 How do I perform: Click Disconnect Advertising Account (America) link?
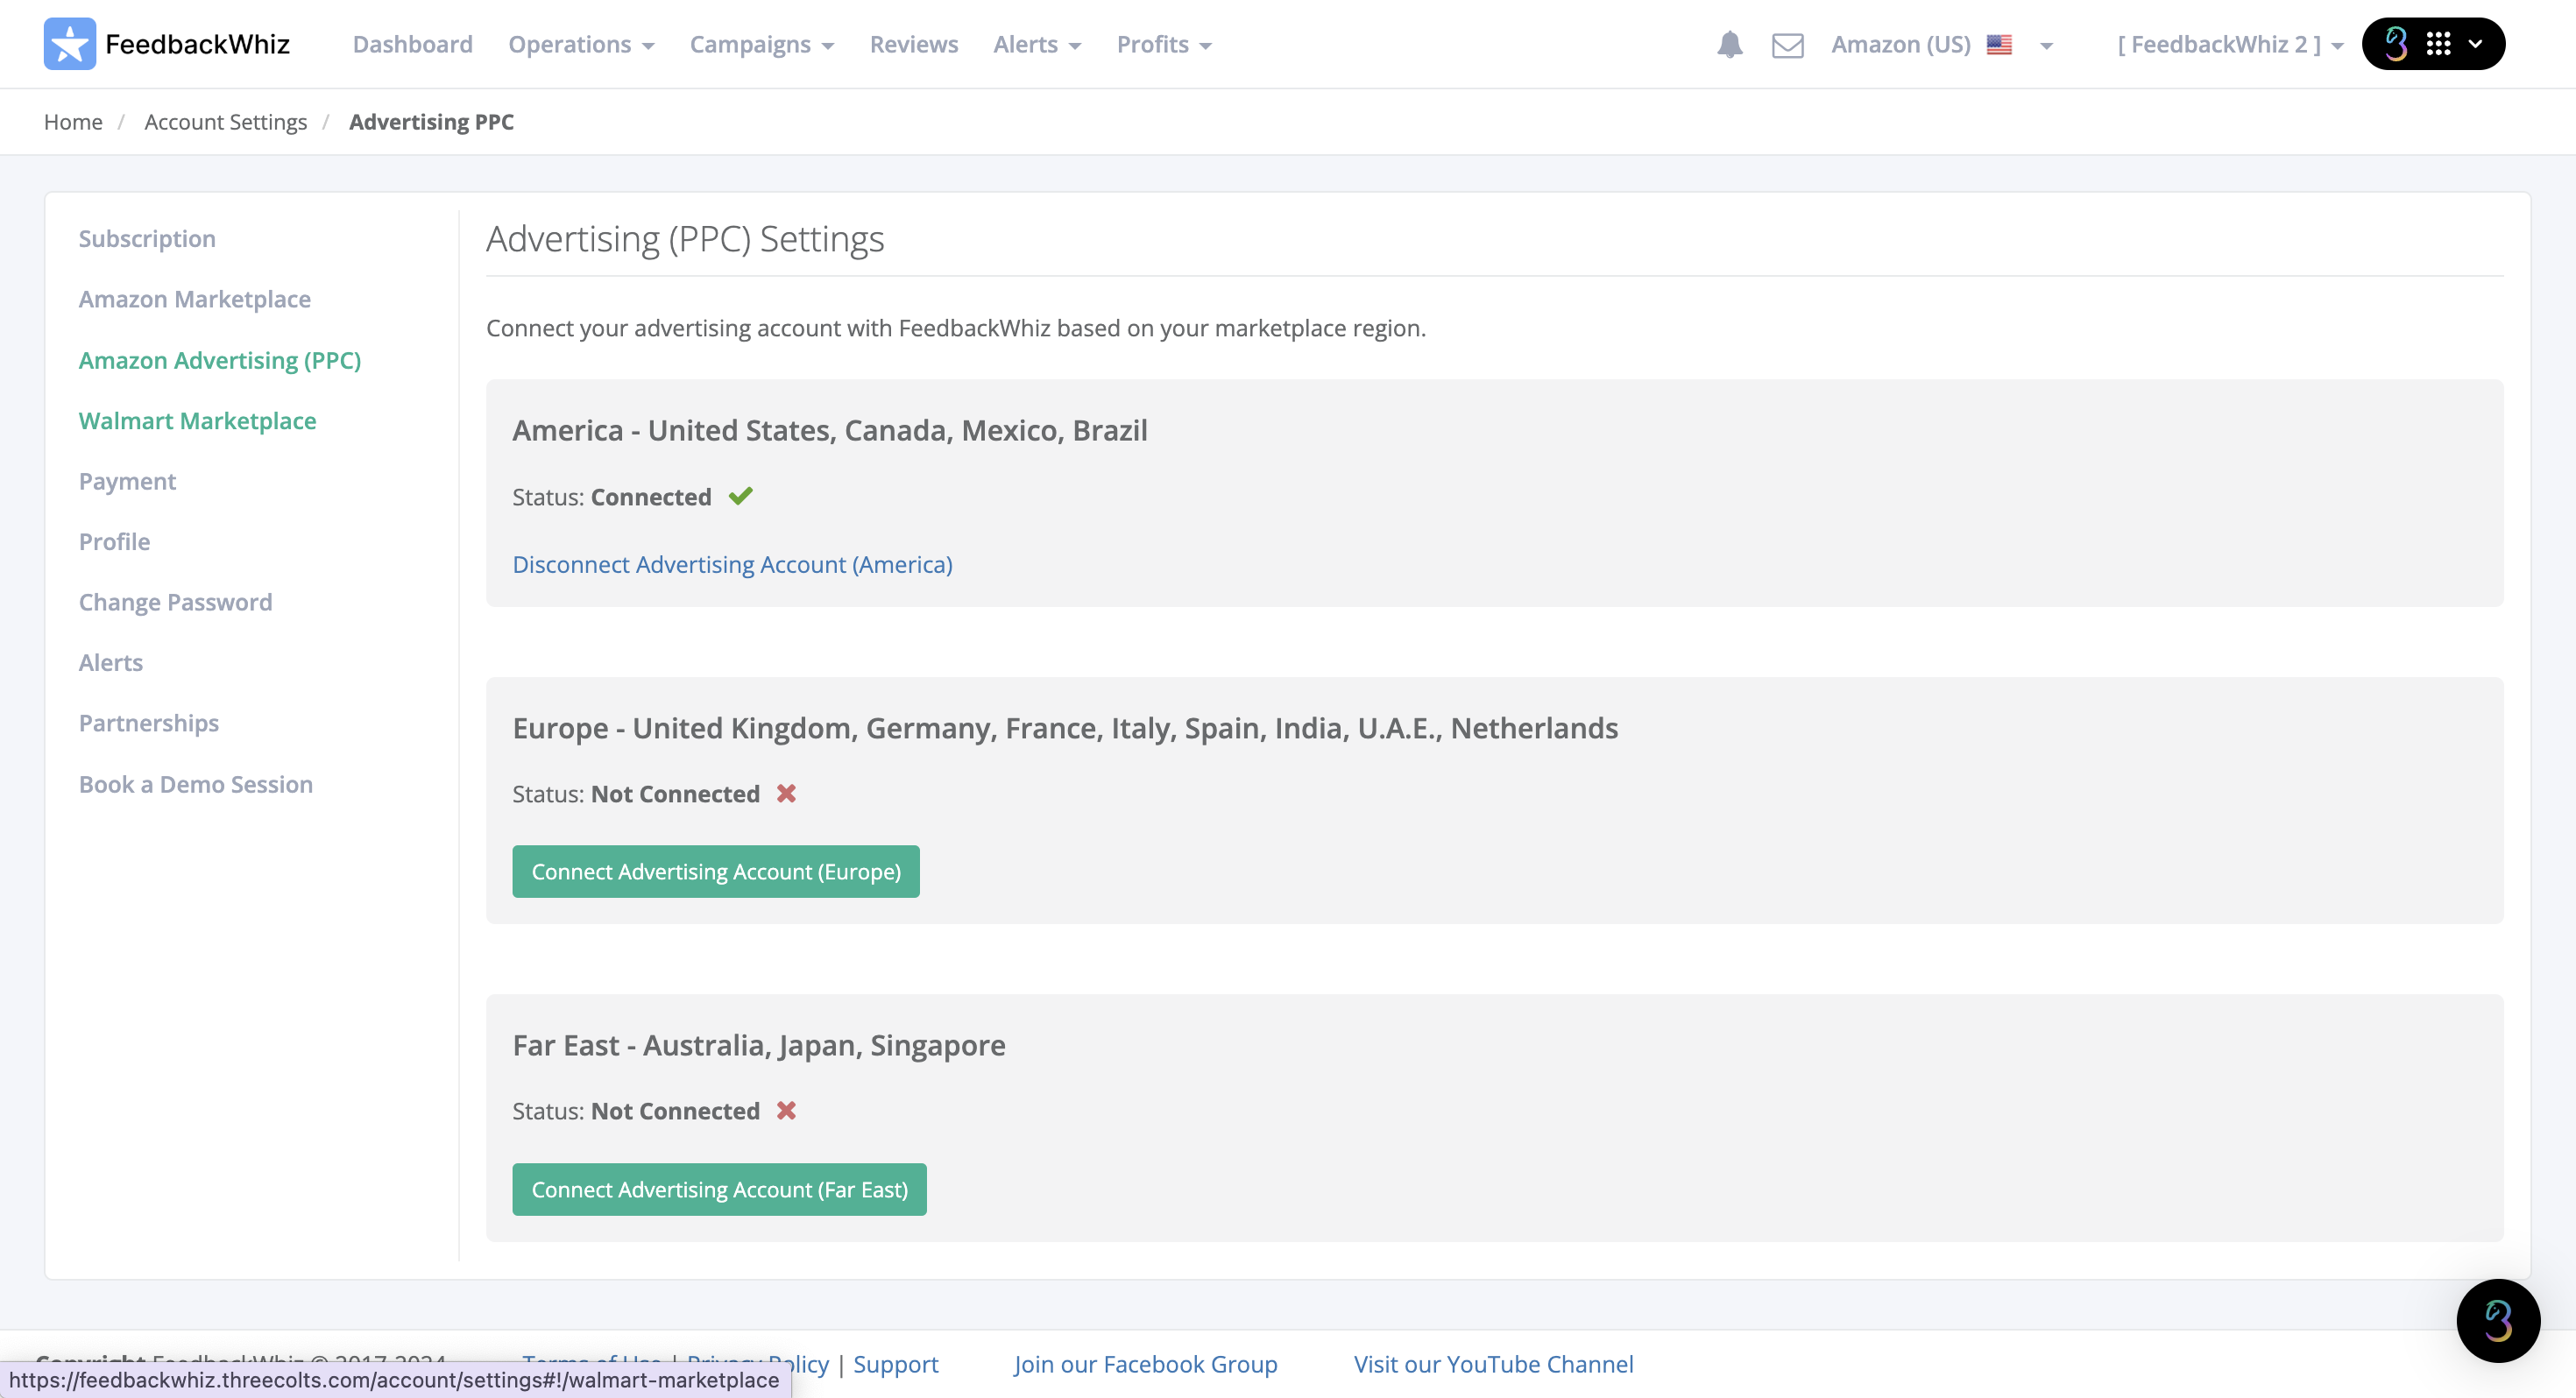pos(732,564)
